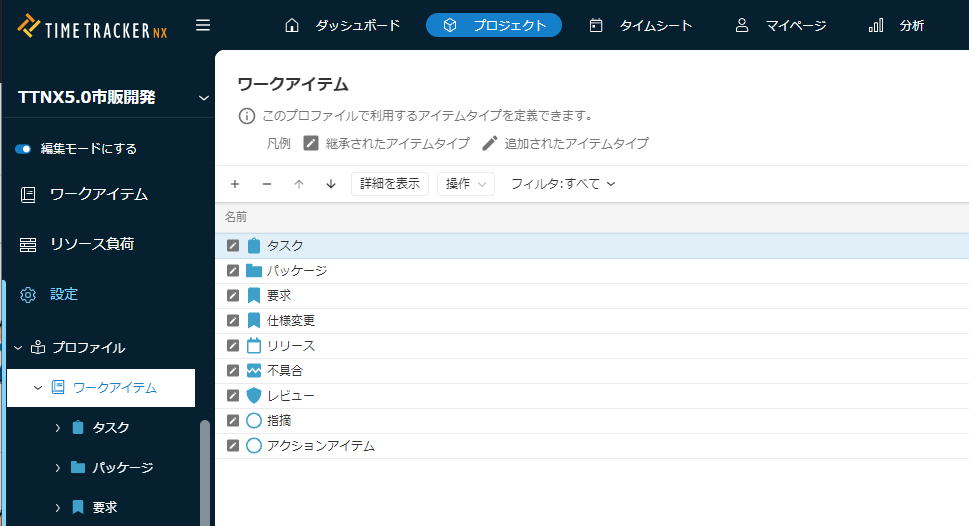
Task: Click the clipboard icon in タスク list row
Action: (x=254, y=246)
